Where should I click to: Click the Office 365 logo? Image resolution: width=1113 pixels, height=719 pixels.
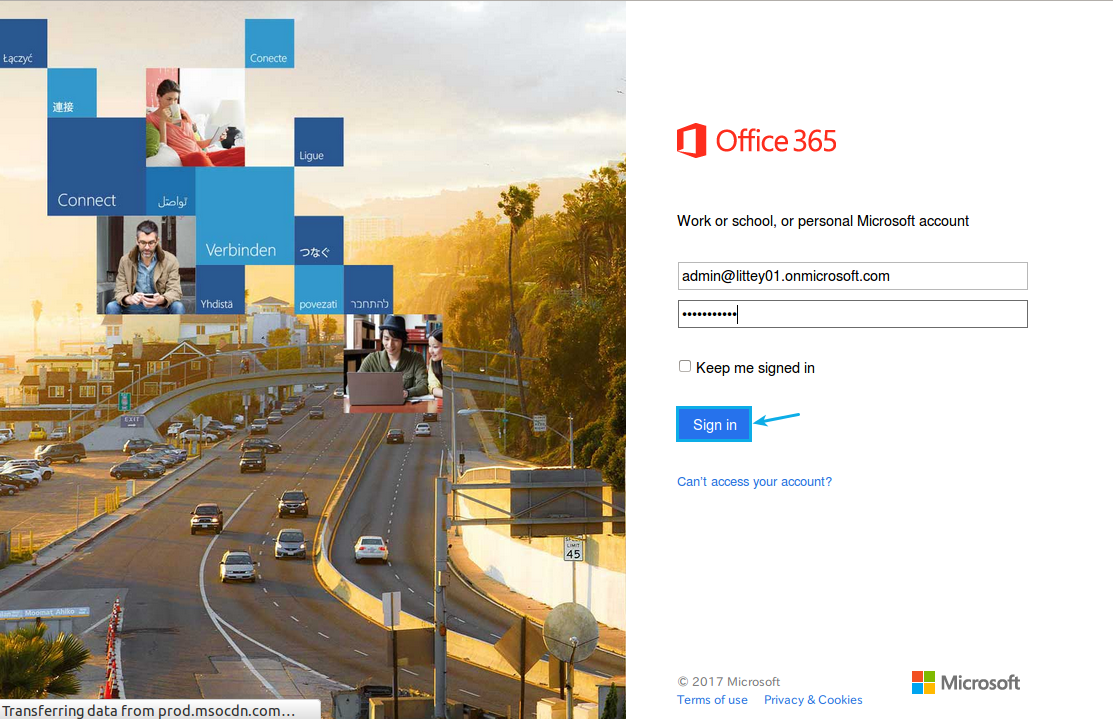(757, 141)
